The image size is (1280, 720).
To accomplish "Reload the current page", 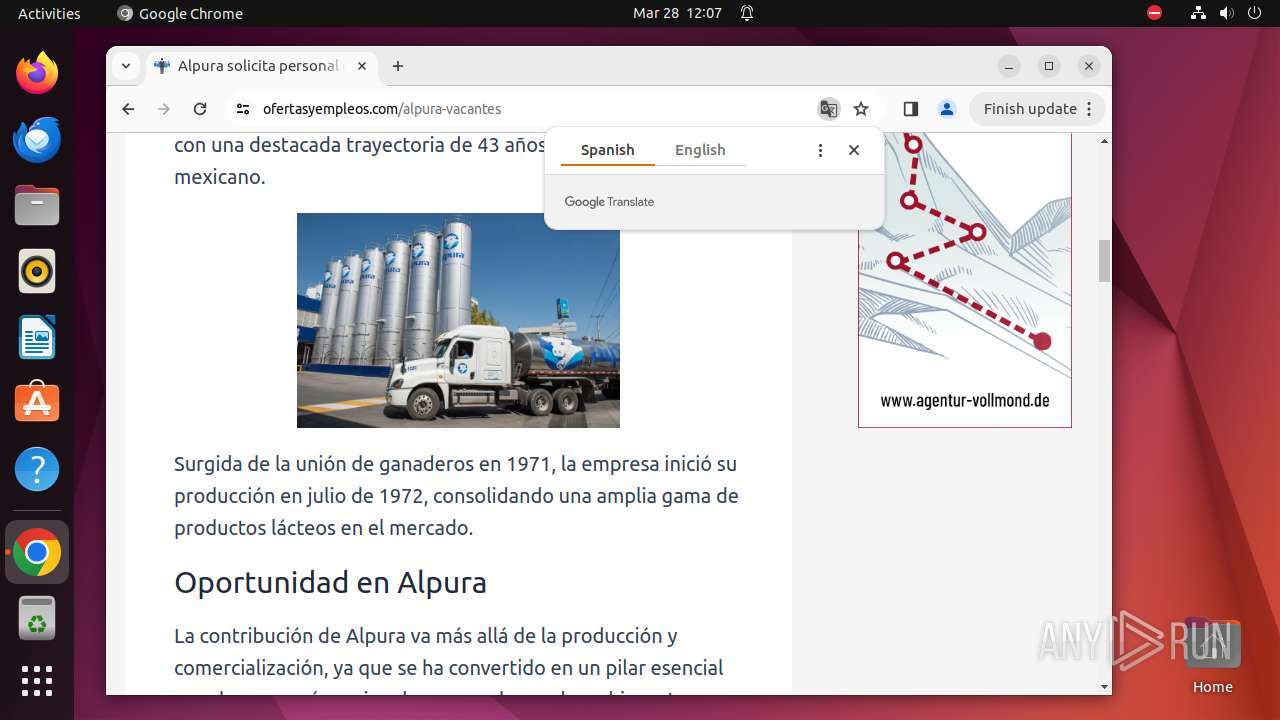I will [x=200, y=109].
